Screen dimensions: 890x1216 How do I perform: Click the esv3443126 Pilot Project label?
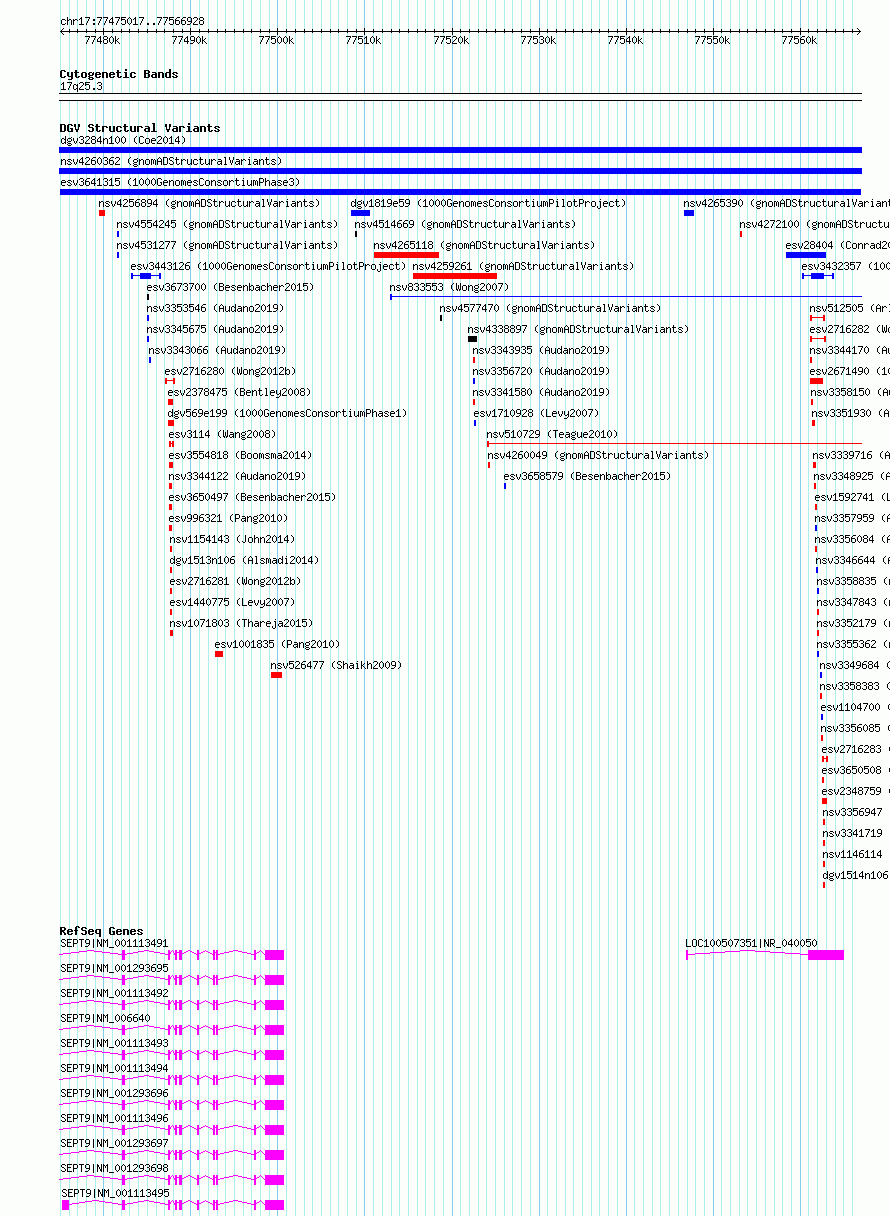tap(268, 266)
